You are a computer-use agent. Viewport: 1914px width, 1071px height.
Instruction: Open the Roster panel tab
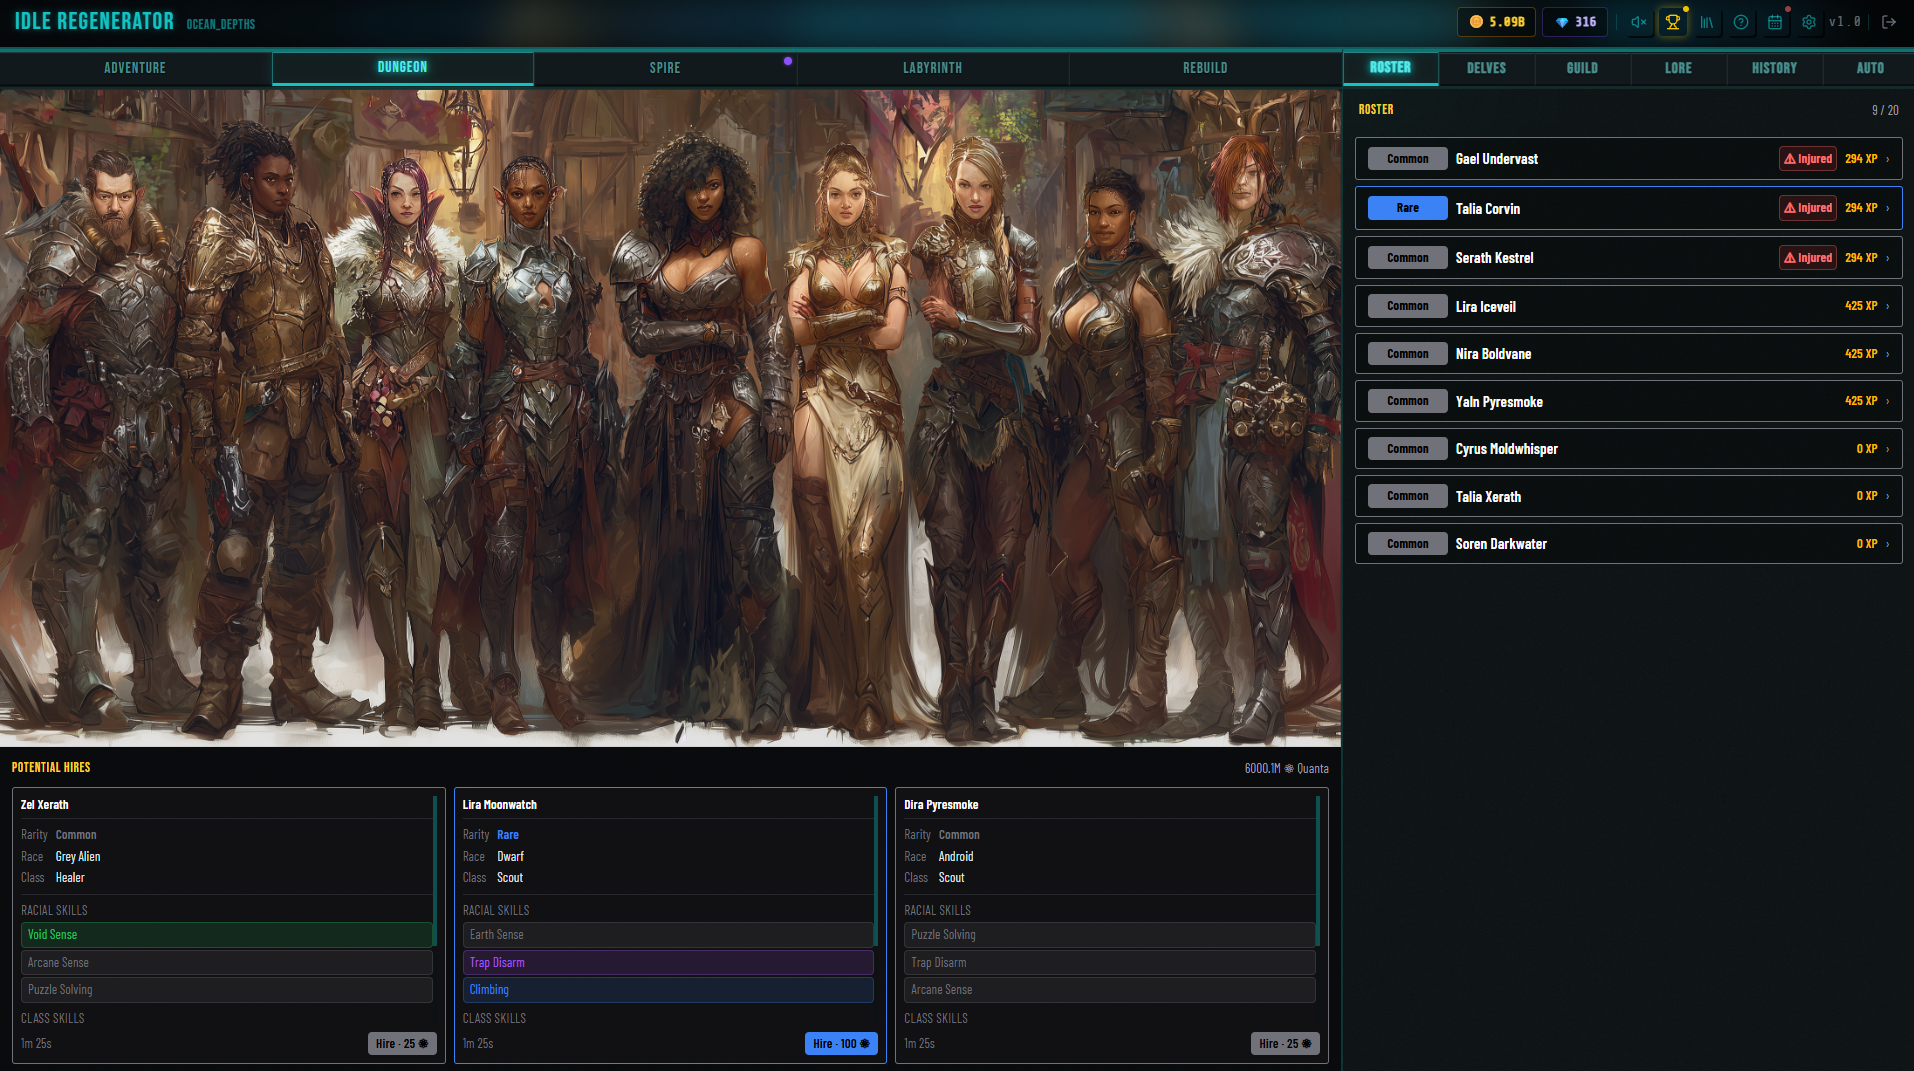click(x=1390, y=68)
